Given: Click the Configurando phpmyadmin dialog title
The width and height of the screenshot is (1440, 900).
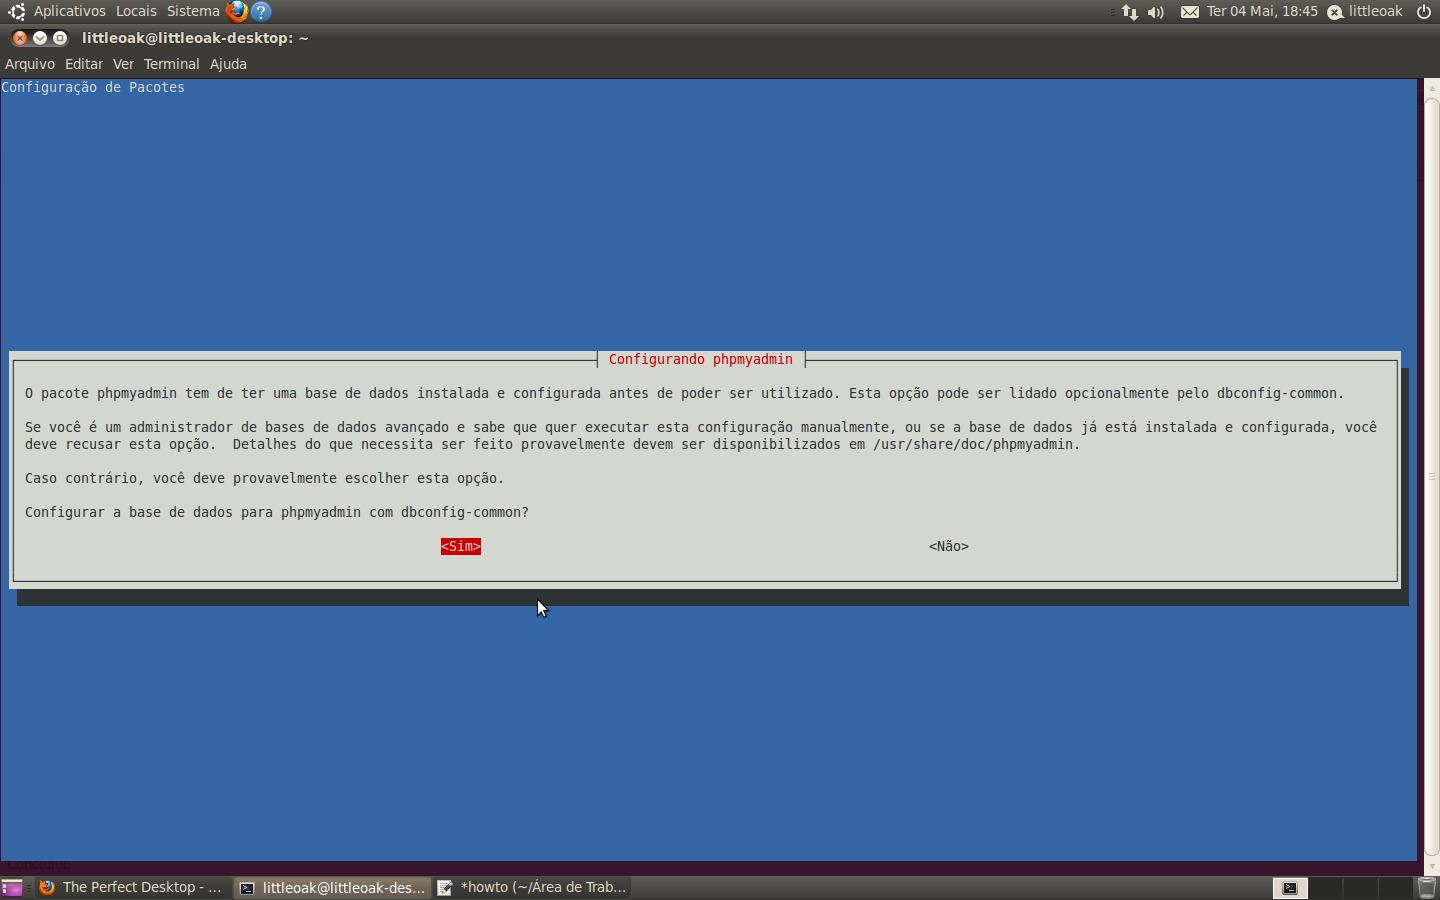Looking at the screenshot, I should click(701, 359).
